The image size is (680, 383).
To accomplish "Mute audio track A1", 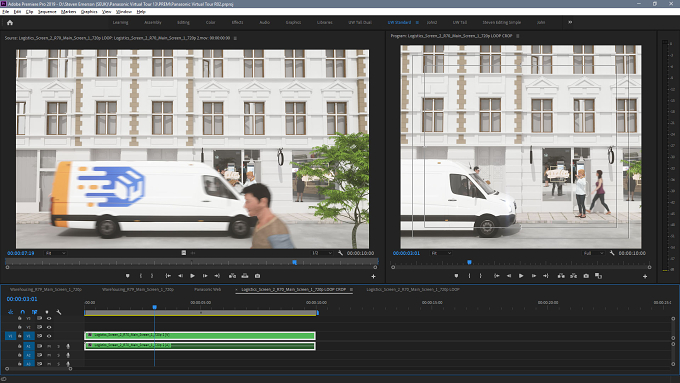I will click(x=49, y=346).
